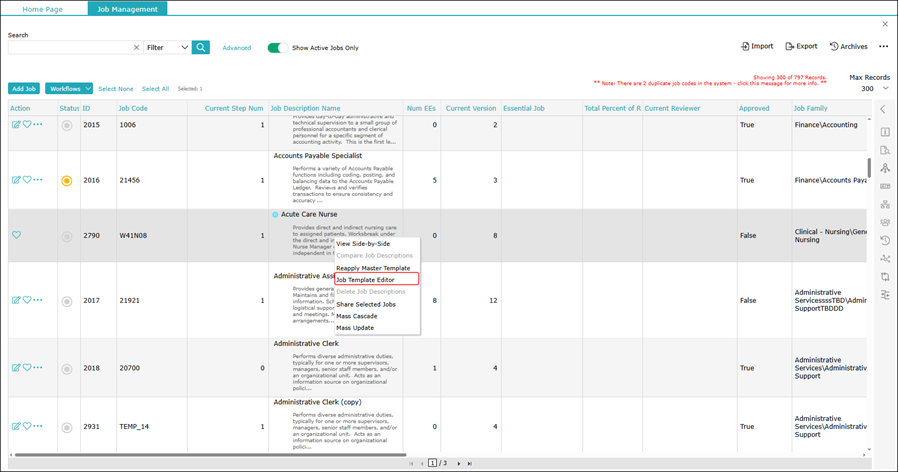
Task: Favorite job 2016 with the heart icon
Action: coord(27,180)
